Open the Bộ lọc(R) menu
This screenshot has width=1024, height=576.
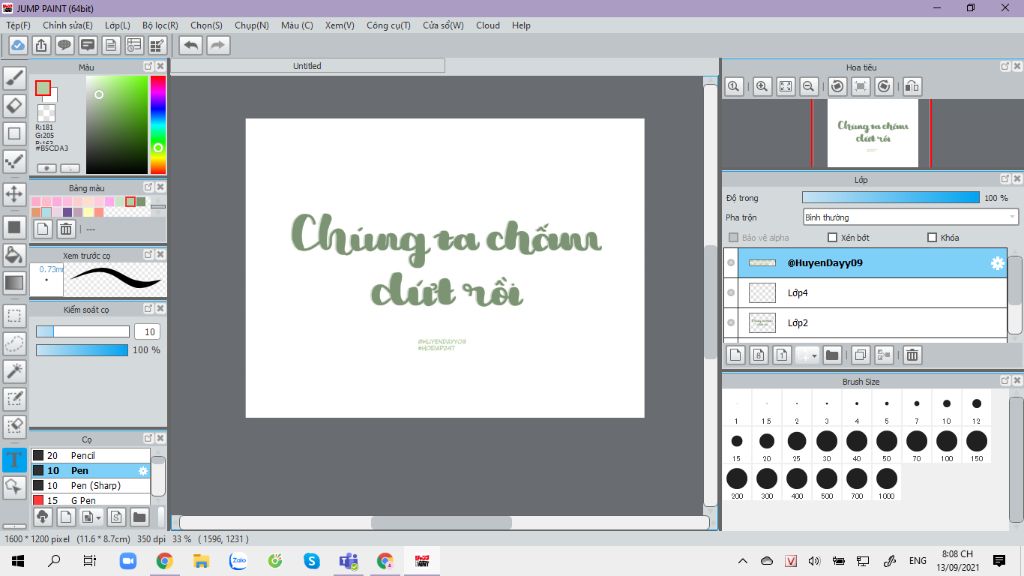click(160, 25)
